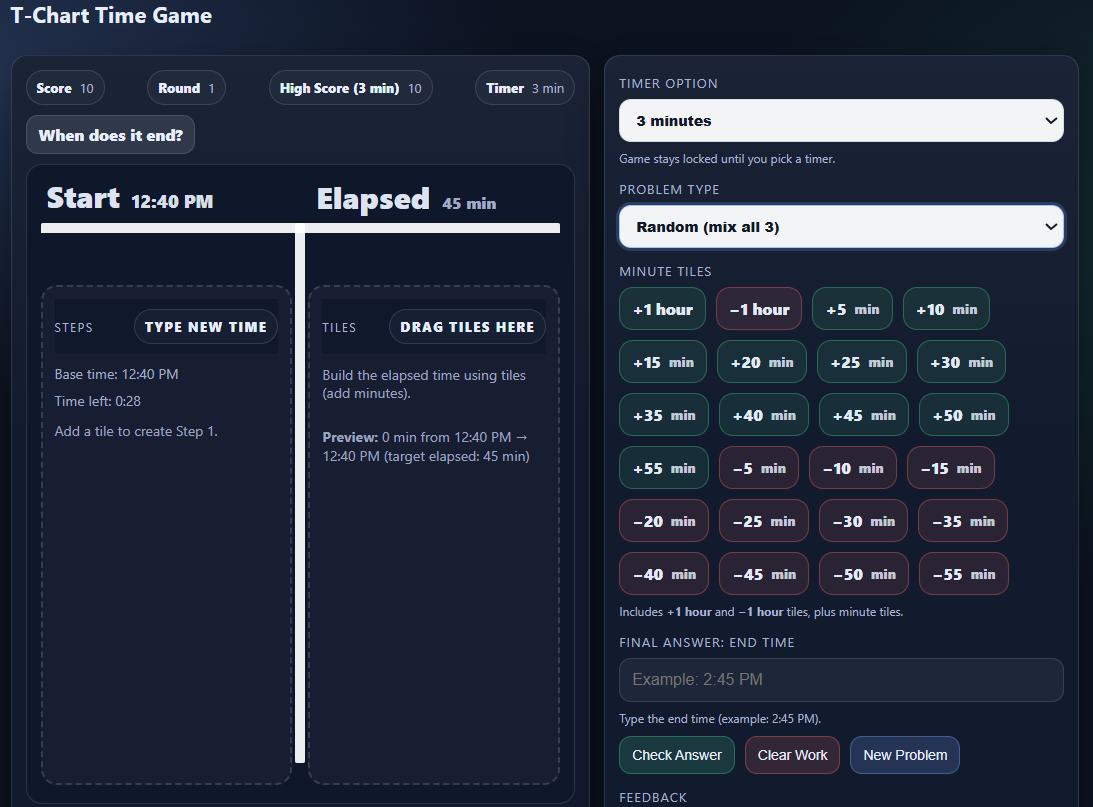This screenshot has width=1093, height=807.
Task: Start a New Problem
Action: point(904,755)
